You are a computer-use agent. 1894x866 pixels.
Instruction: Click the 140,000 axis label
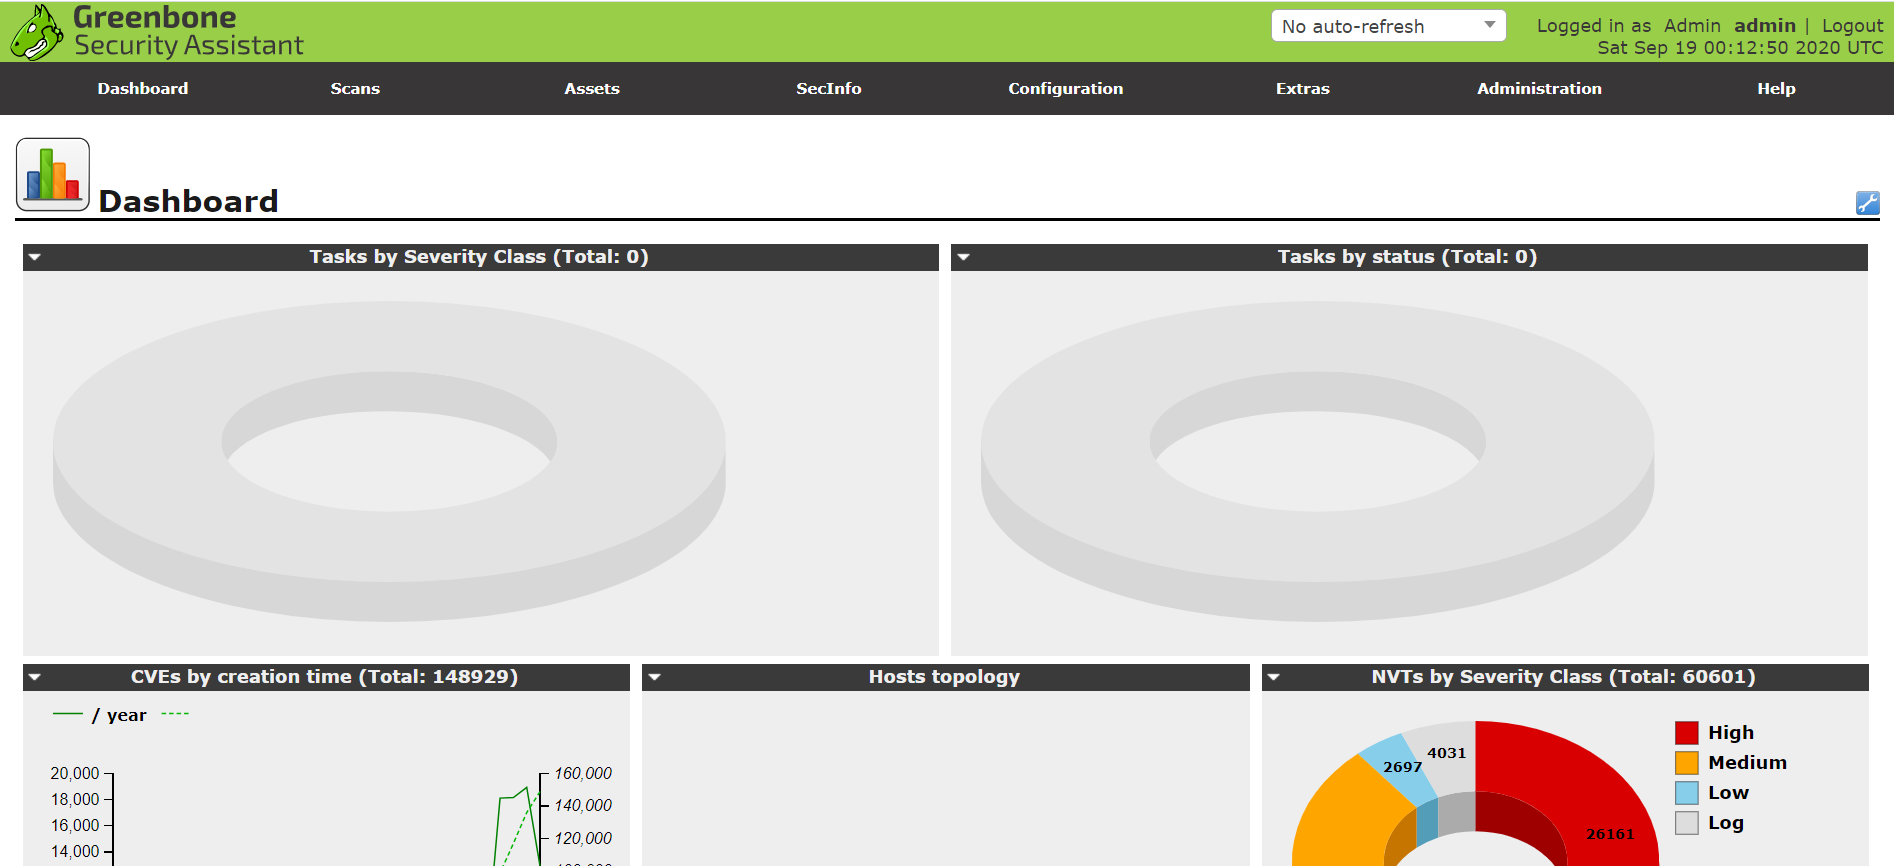[583, 805]
